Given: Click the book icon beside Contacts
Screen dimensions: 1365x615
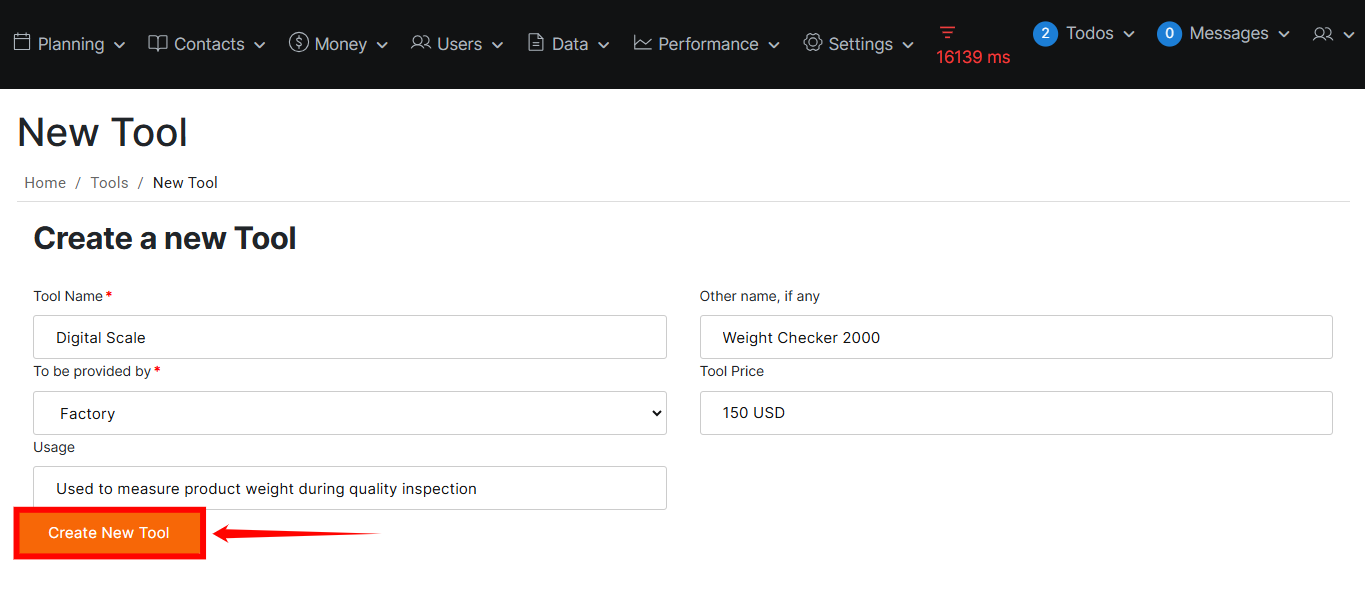Looking at the screenshot, I should pyautogui.click(x=158, y=43).
